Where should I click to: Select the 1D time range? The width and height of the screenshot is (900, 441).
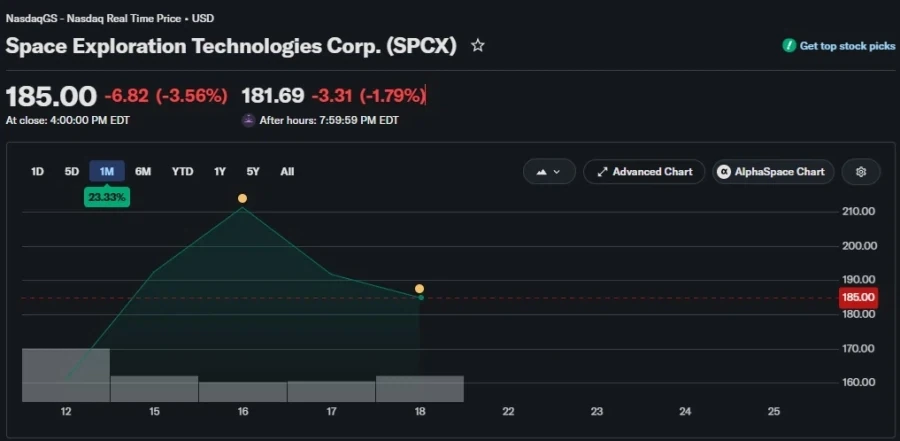click(37, 172)
